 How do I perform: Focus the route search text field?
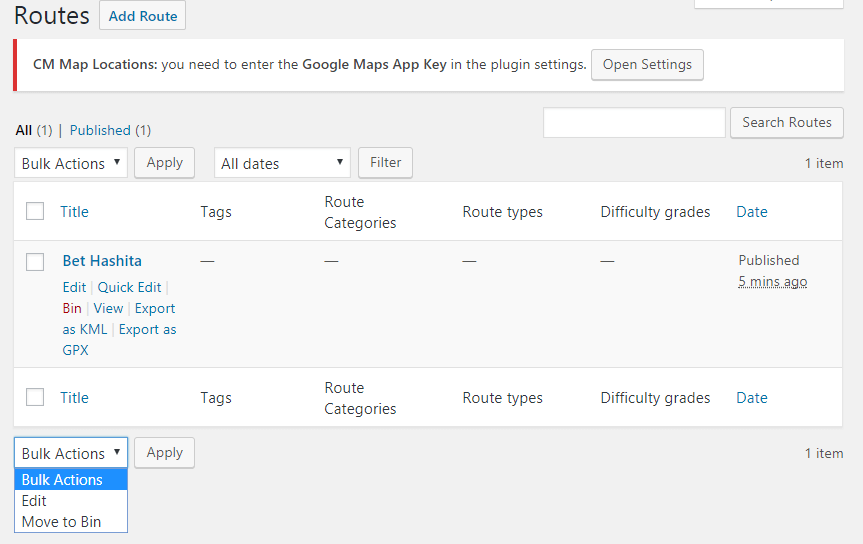click(x=633, y=123)
